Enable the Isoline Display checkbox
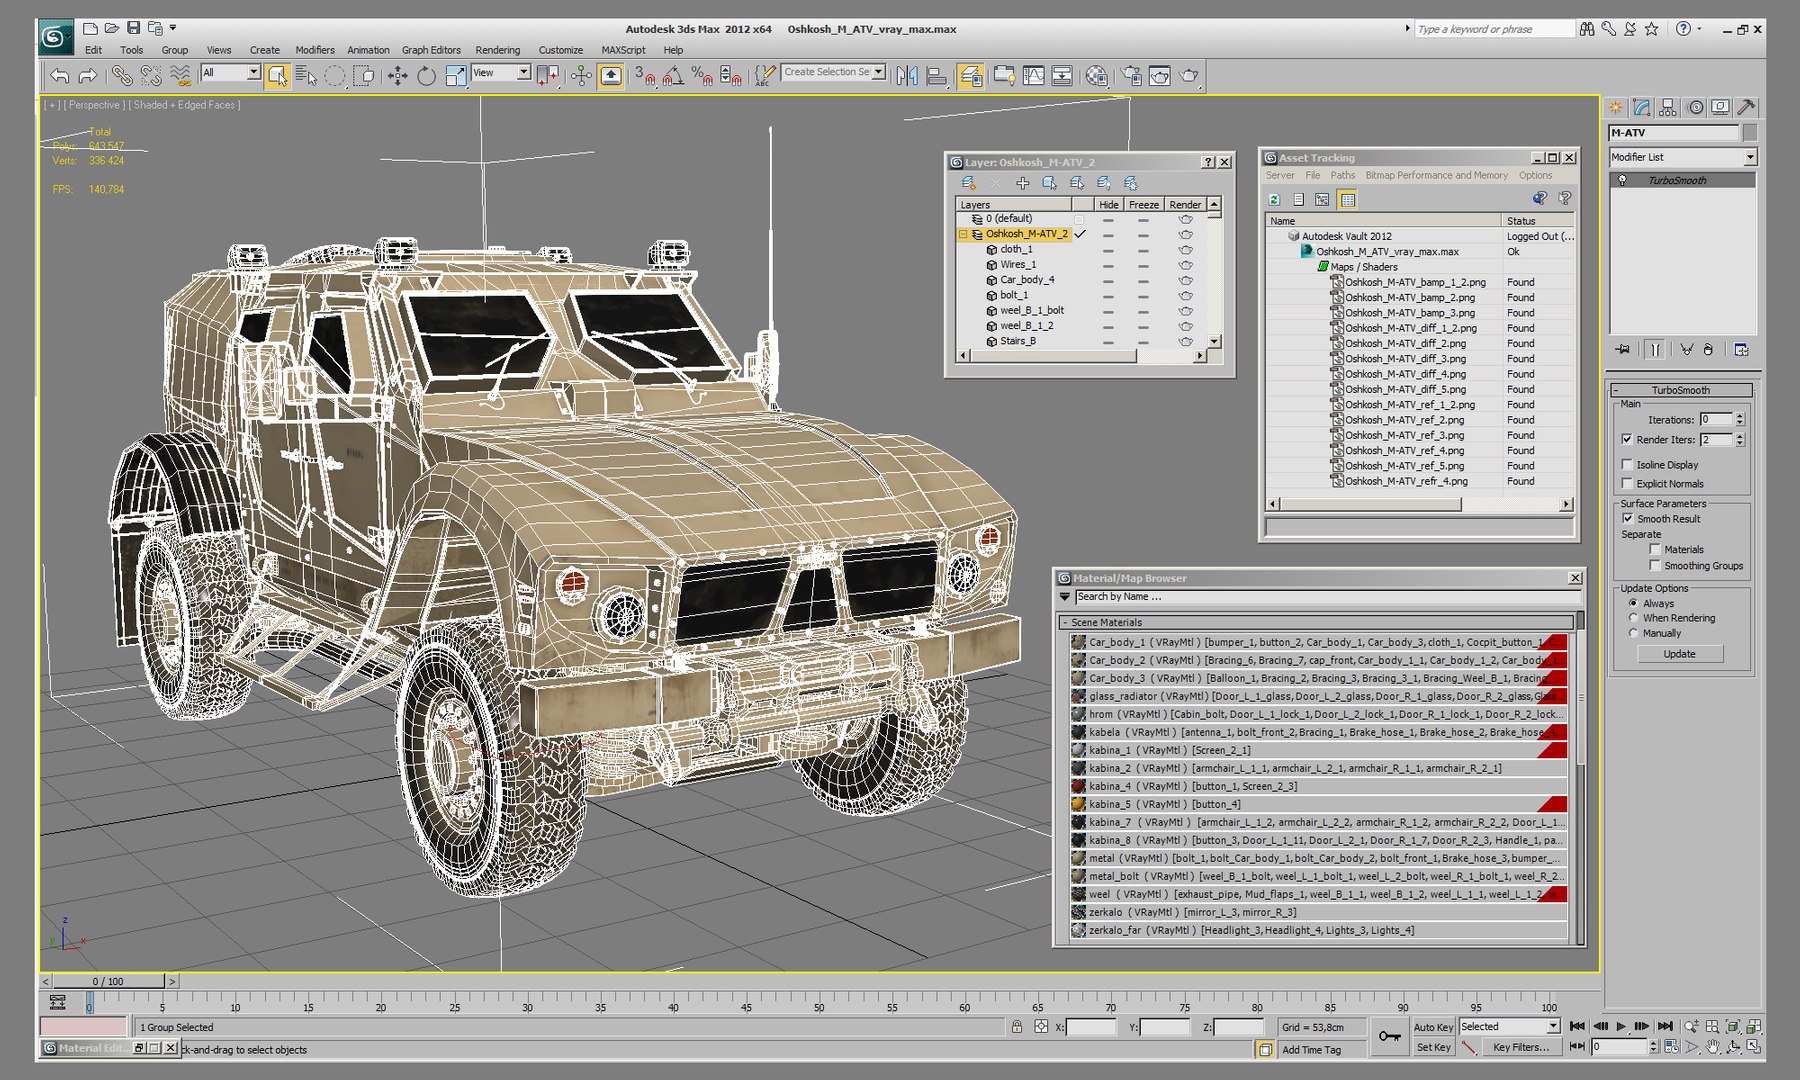Viewport: 1800px width, 1080px height. tap(1627, 465)
